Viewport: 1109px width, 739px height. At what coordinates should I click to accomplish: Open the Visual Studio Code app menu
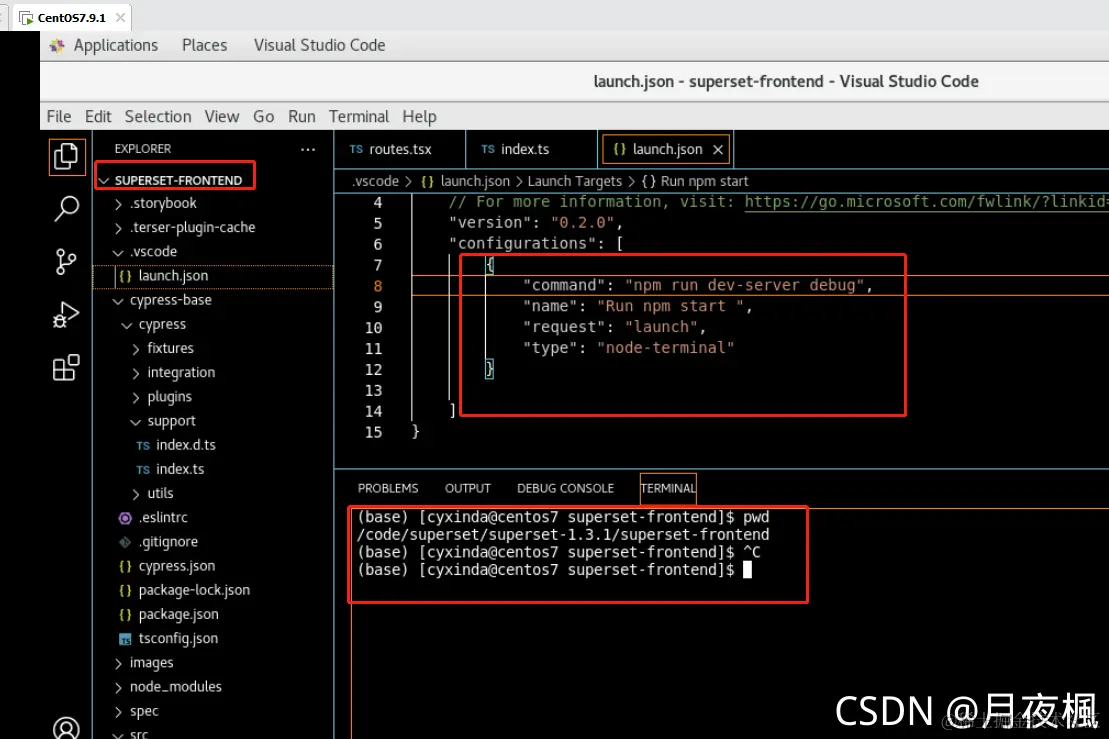pos(319,46)
